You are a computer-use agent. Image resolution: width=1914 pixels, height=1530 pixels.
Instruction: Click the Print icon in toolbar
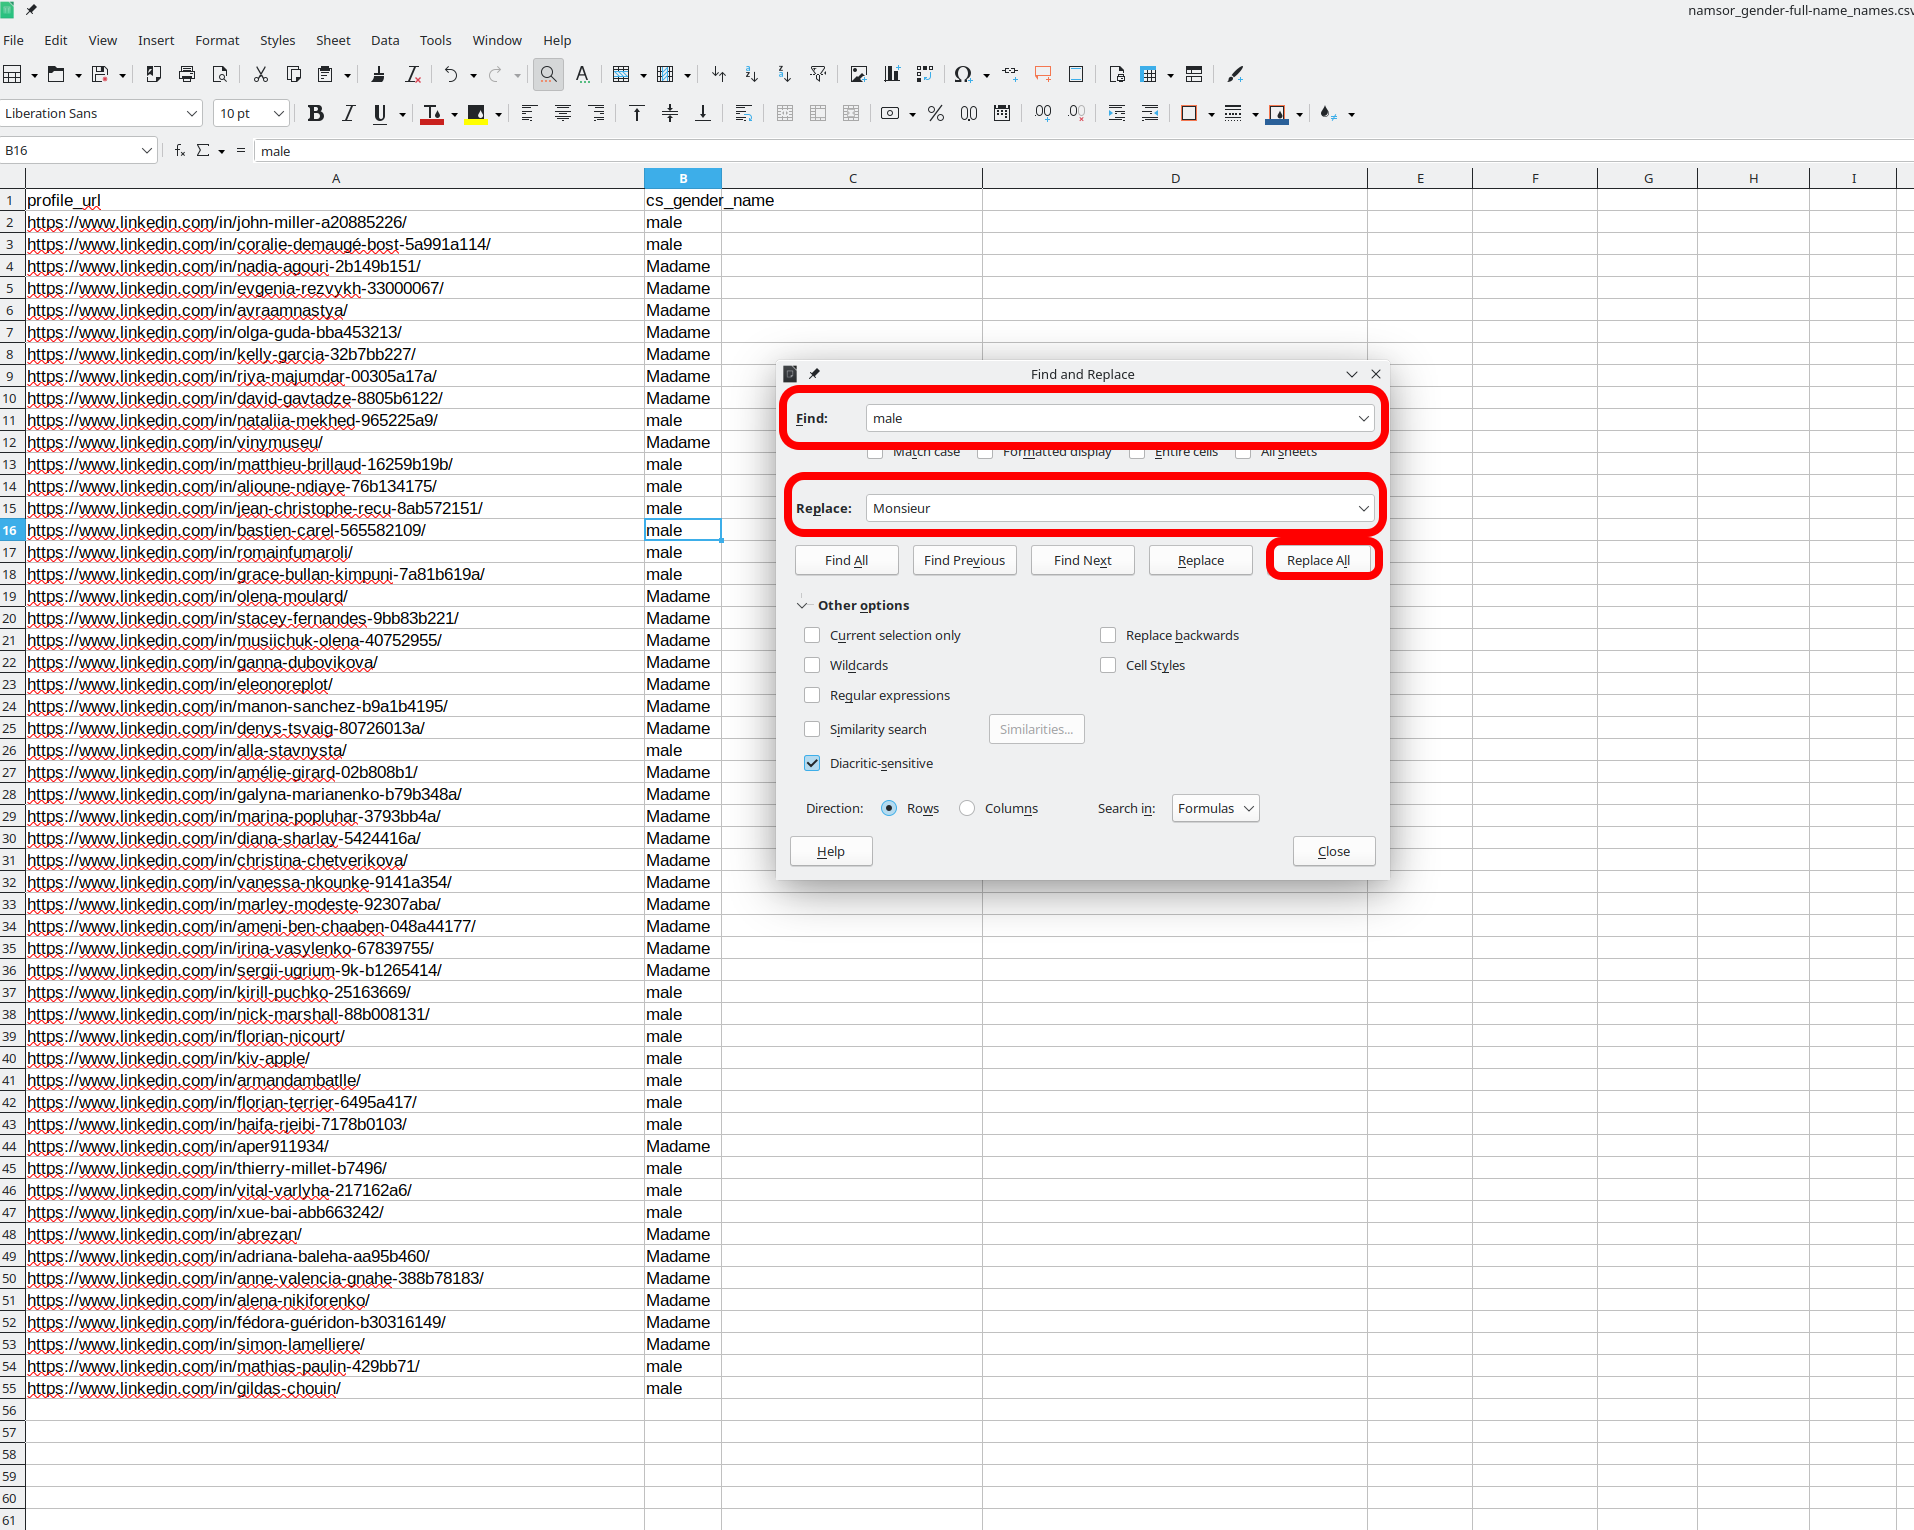[187, 74]
